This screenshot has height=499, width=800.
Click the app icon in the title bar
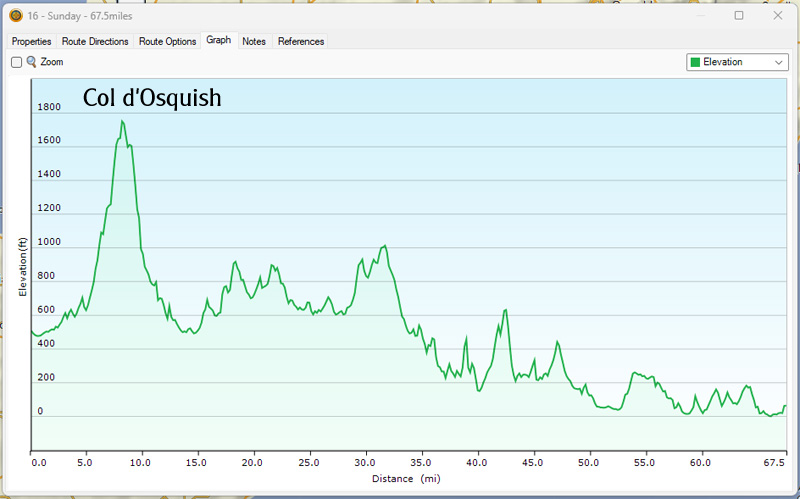click(x=15, y=15)
